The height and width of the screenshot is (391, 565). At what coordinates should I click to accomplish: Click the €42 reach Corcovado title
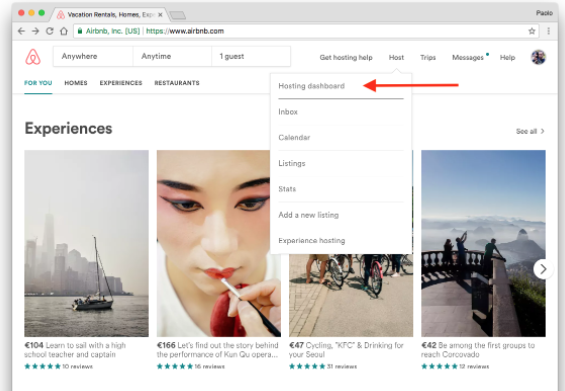[x=478, y=350]
